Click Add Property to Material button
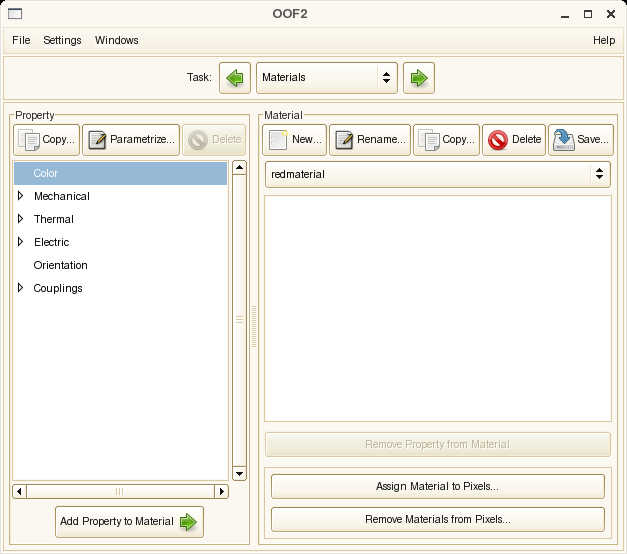This screenshot has width=627, height=554. click(130, 522)
